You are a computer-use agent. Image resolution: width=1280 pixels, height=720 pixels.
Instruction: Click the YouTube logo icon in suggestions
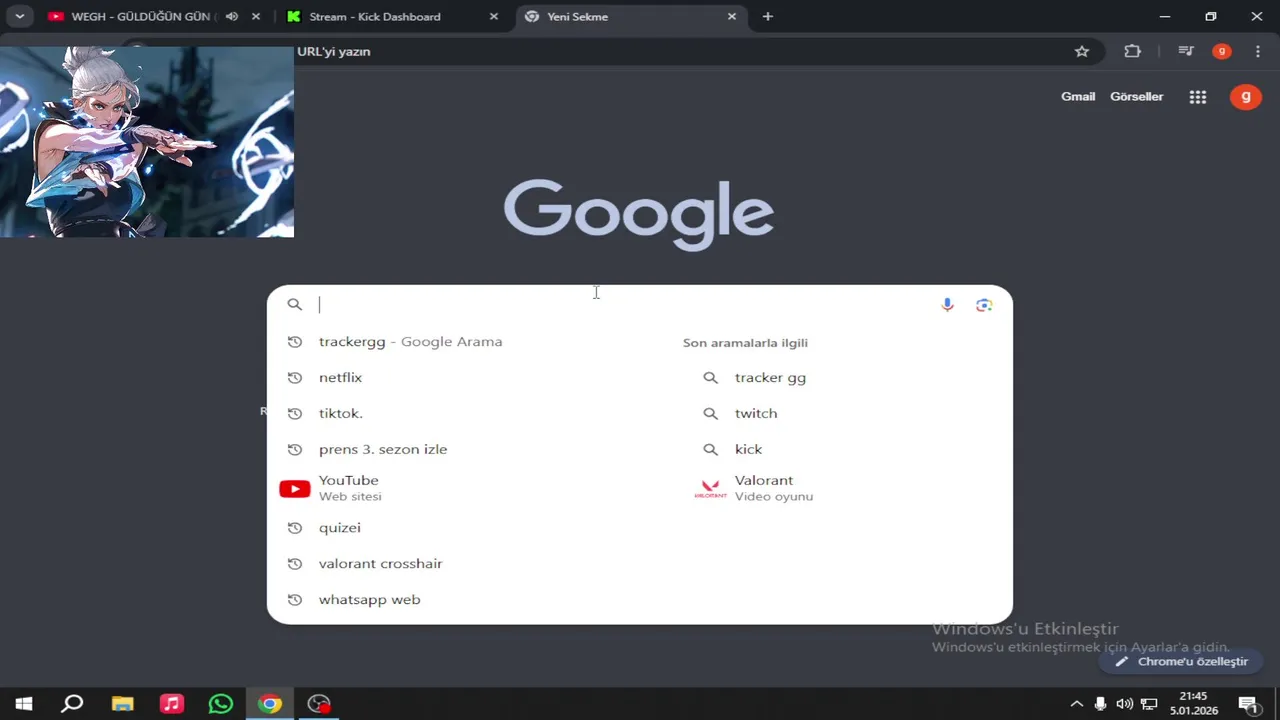tap(294, 489)
